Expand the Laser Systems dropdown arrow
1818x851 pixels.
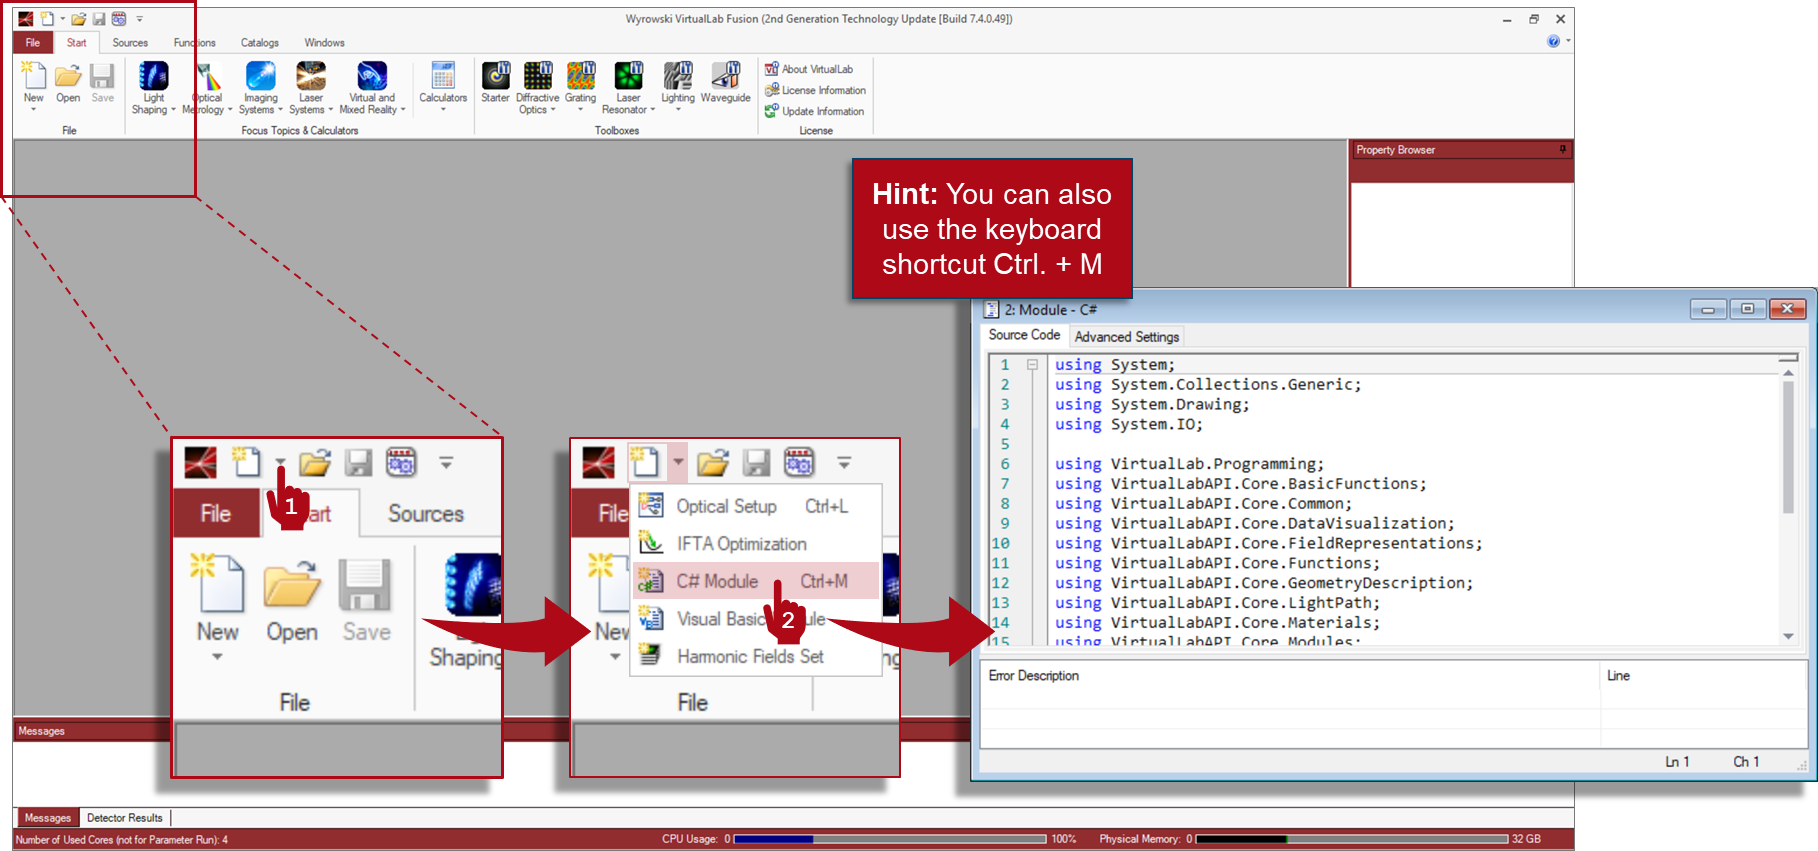click(330, 110)
